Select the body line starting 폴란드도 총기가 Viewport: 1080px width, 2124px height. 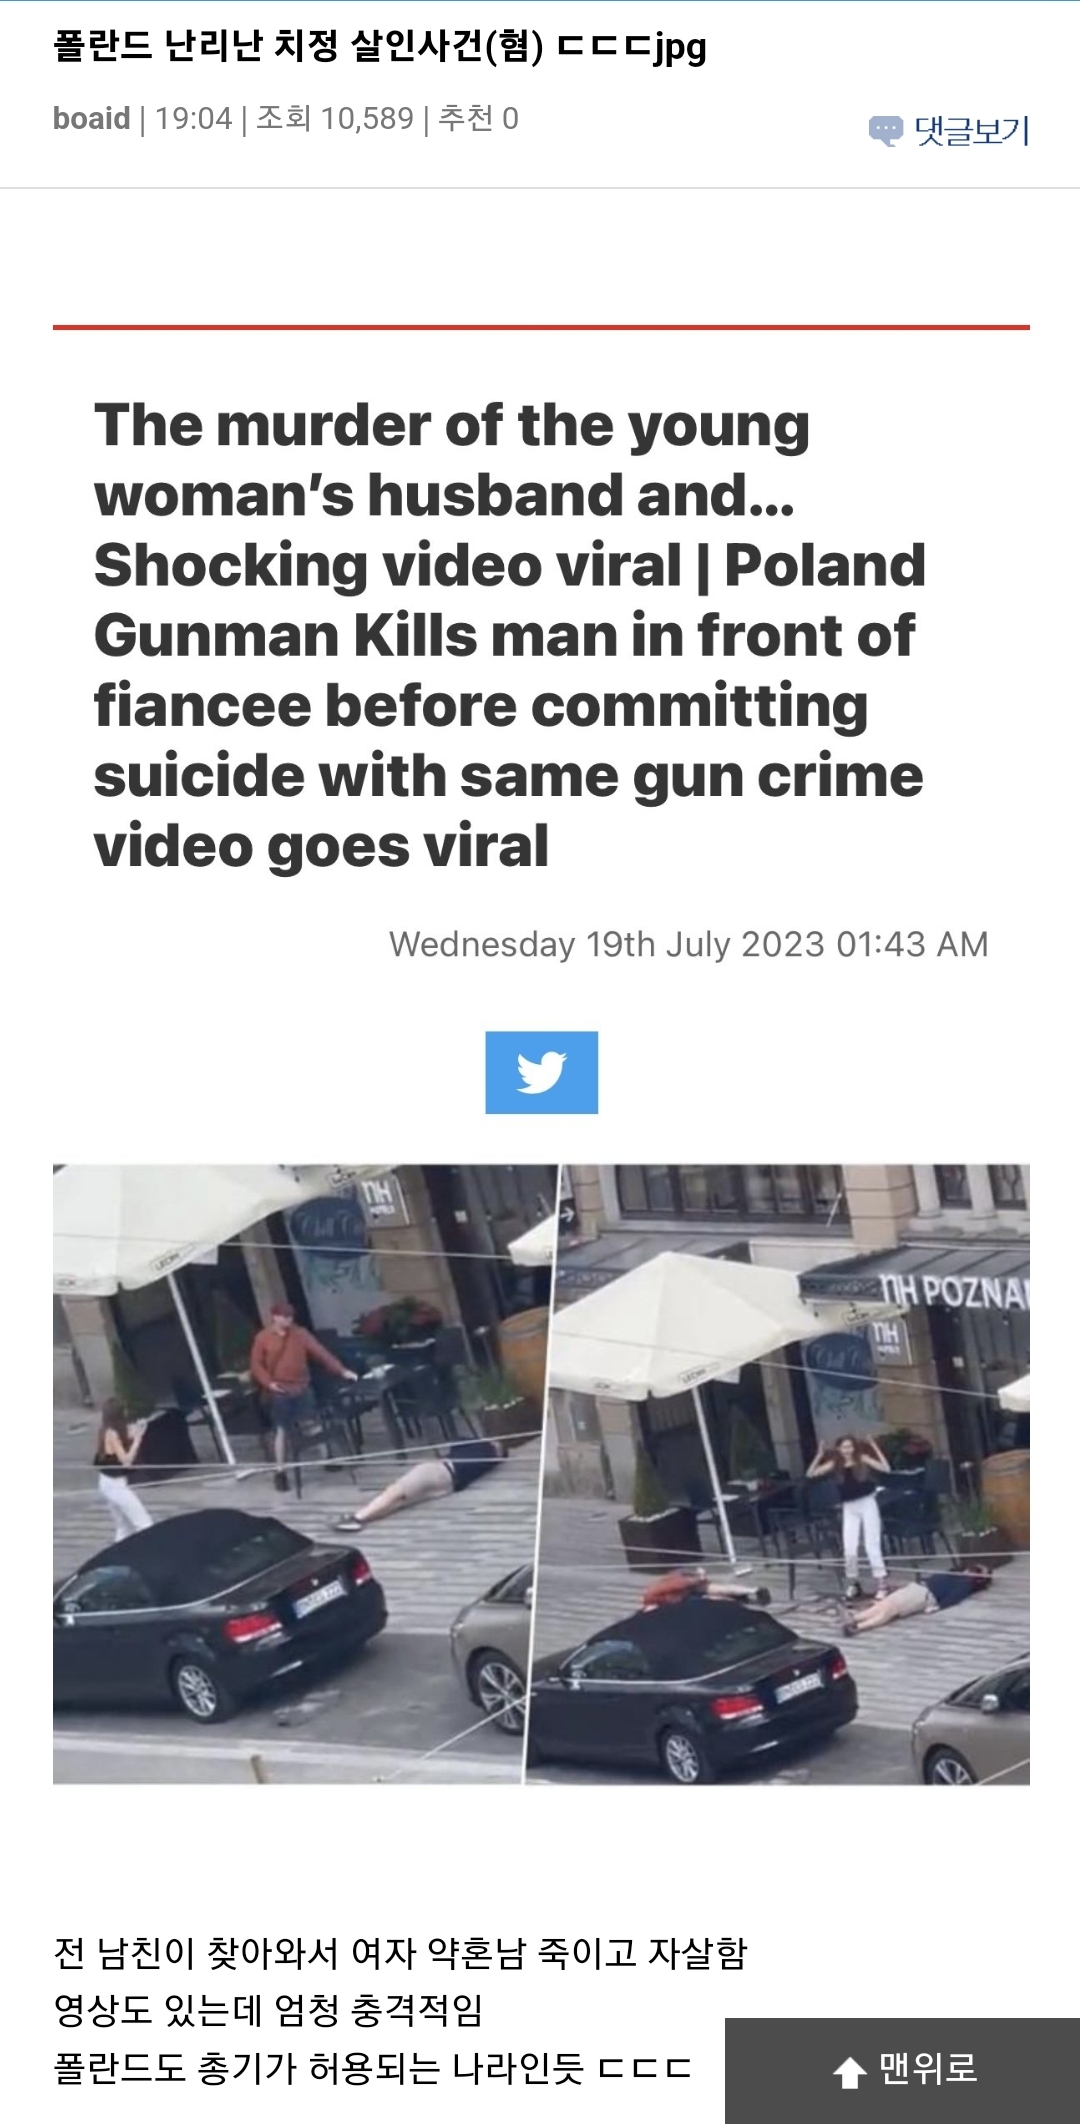tap(372, 2068)
